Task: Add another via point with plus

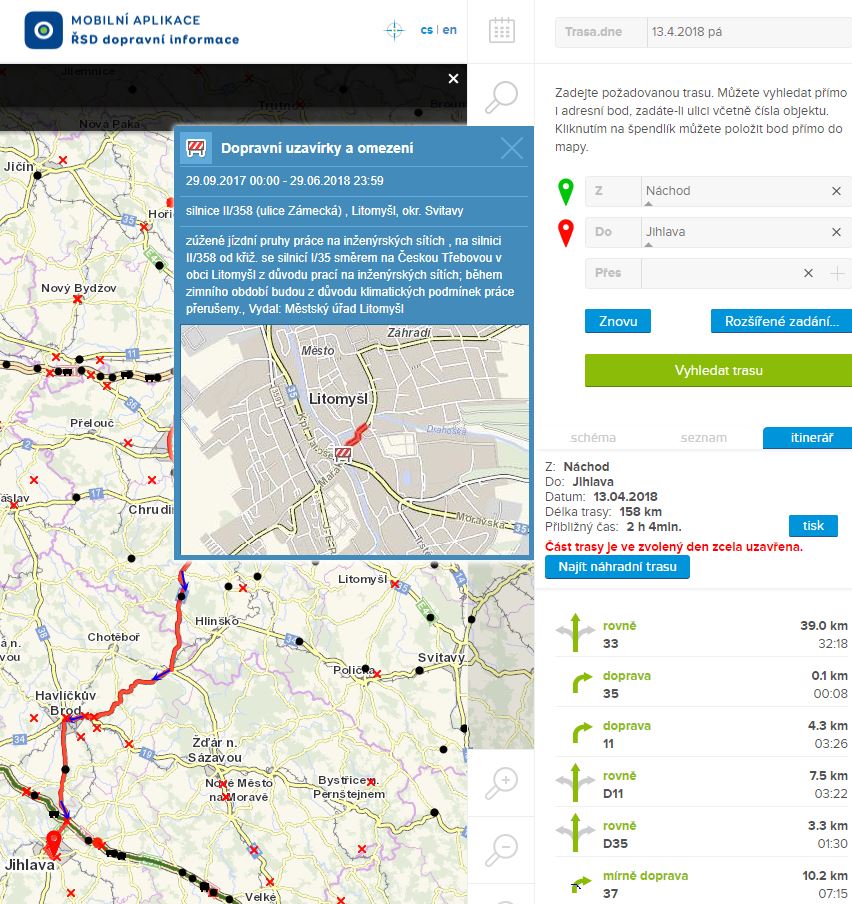Action: tap(838, 273)
